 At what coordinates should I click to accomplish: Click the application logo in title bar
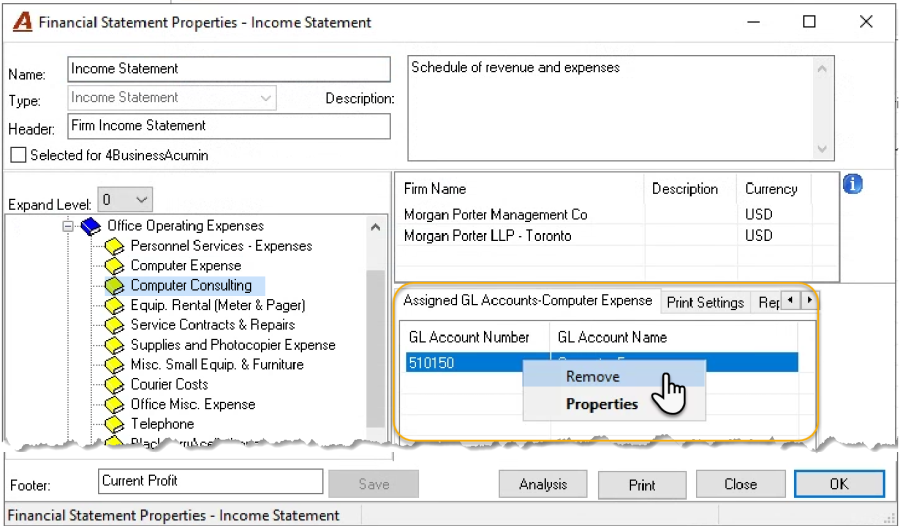click(x=23, y=22)
